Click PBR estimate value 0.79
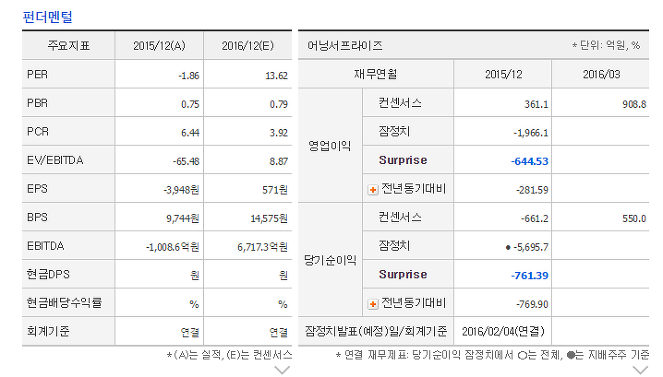 pyautogui.click(x=279, y=104)
